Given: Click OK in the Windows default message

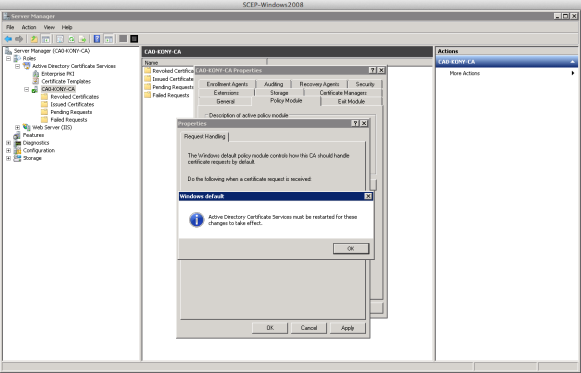Looking at the screenshot, I should [x=351, y=249].
